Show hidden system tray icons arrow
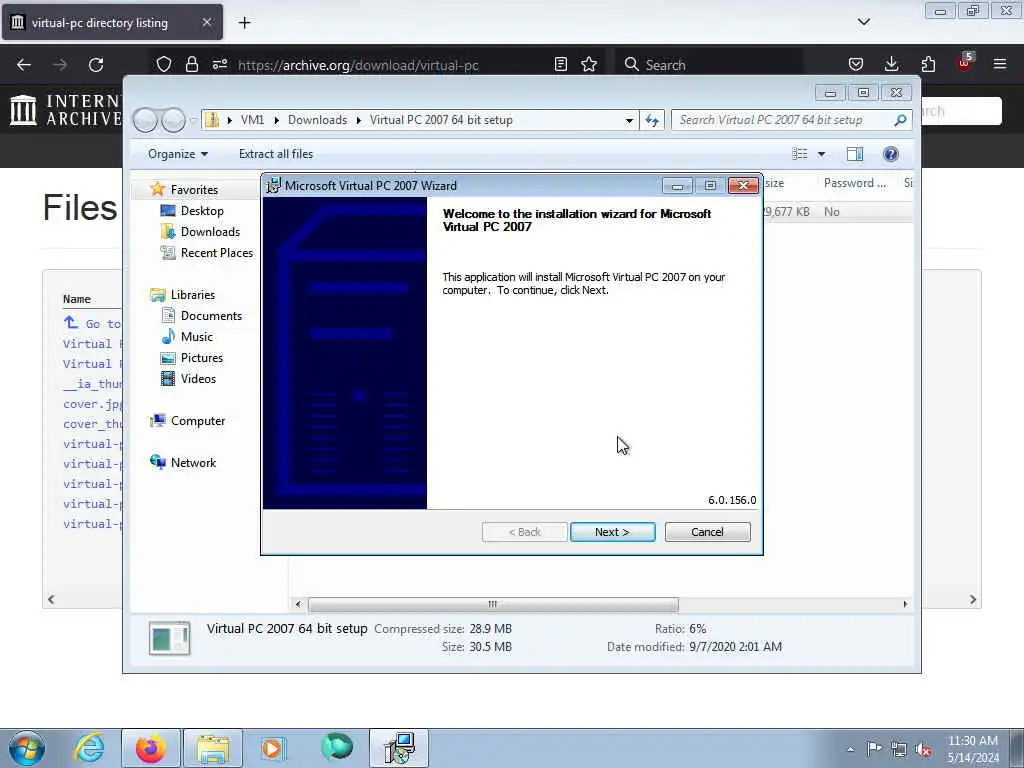The image size is (1024, 768). click(850, 749)
